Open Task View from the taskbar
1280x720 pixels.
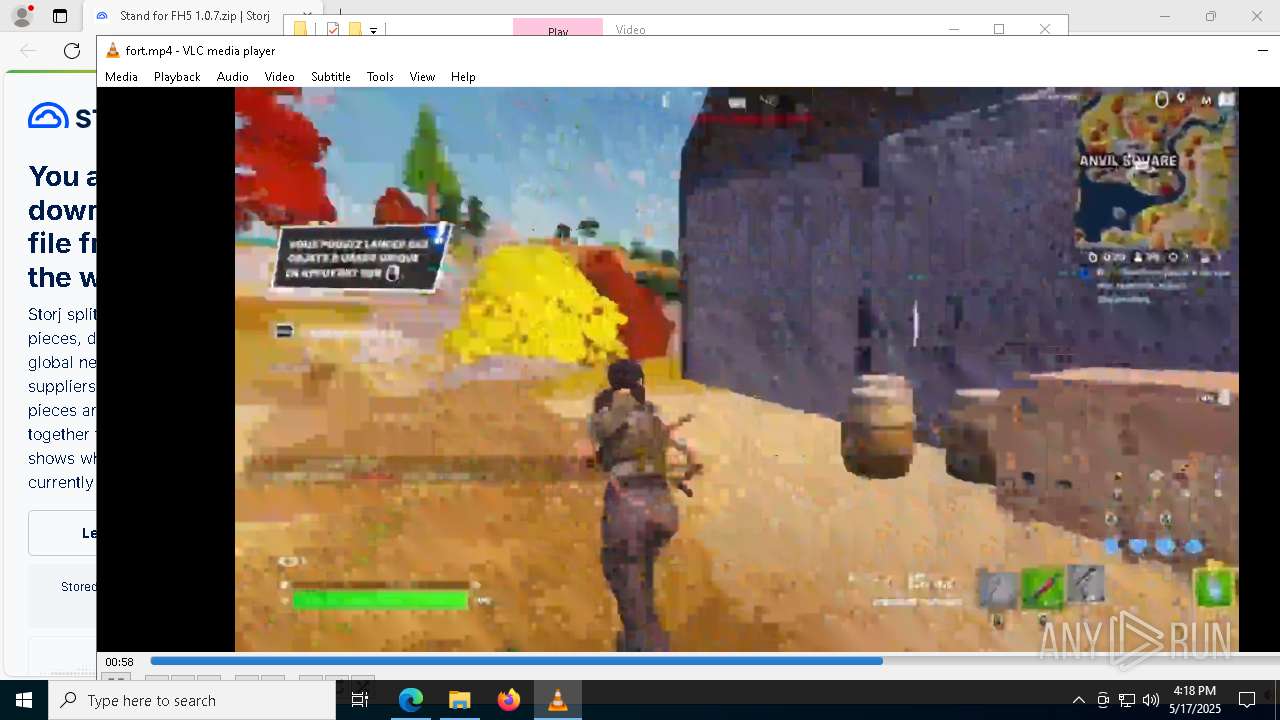coord(360,700)
